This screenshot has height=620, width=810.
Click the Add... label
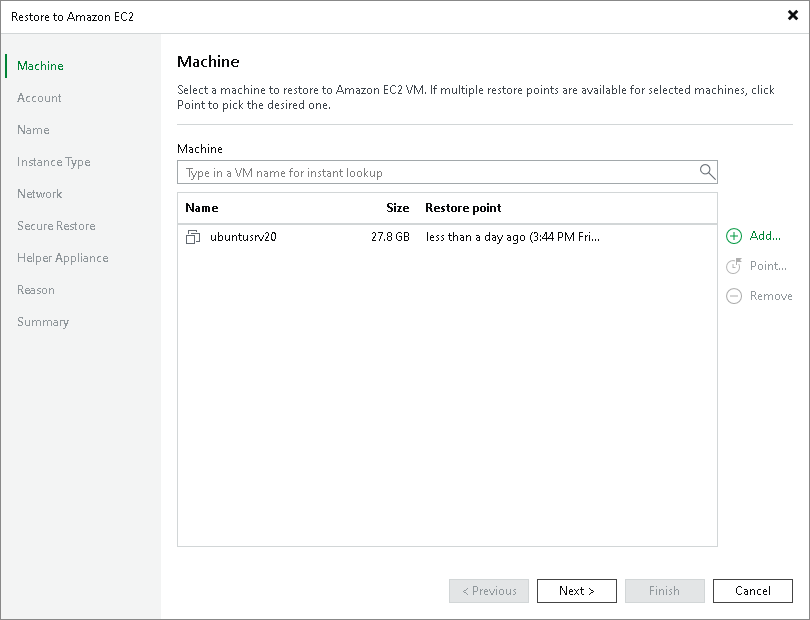pos(765,236)
